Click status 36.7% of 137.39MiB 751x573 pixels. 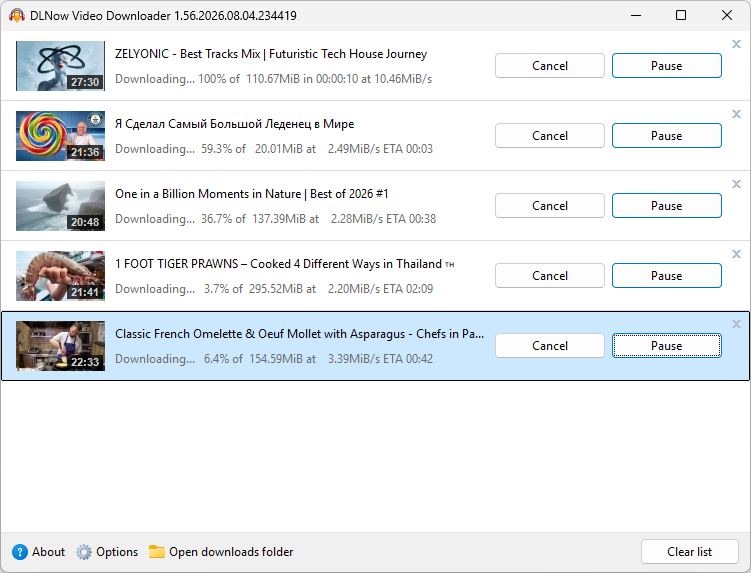click(275, 219)
